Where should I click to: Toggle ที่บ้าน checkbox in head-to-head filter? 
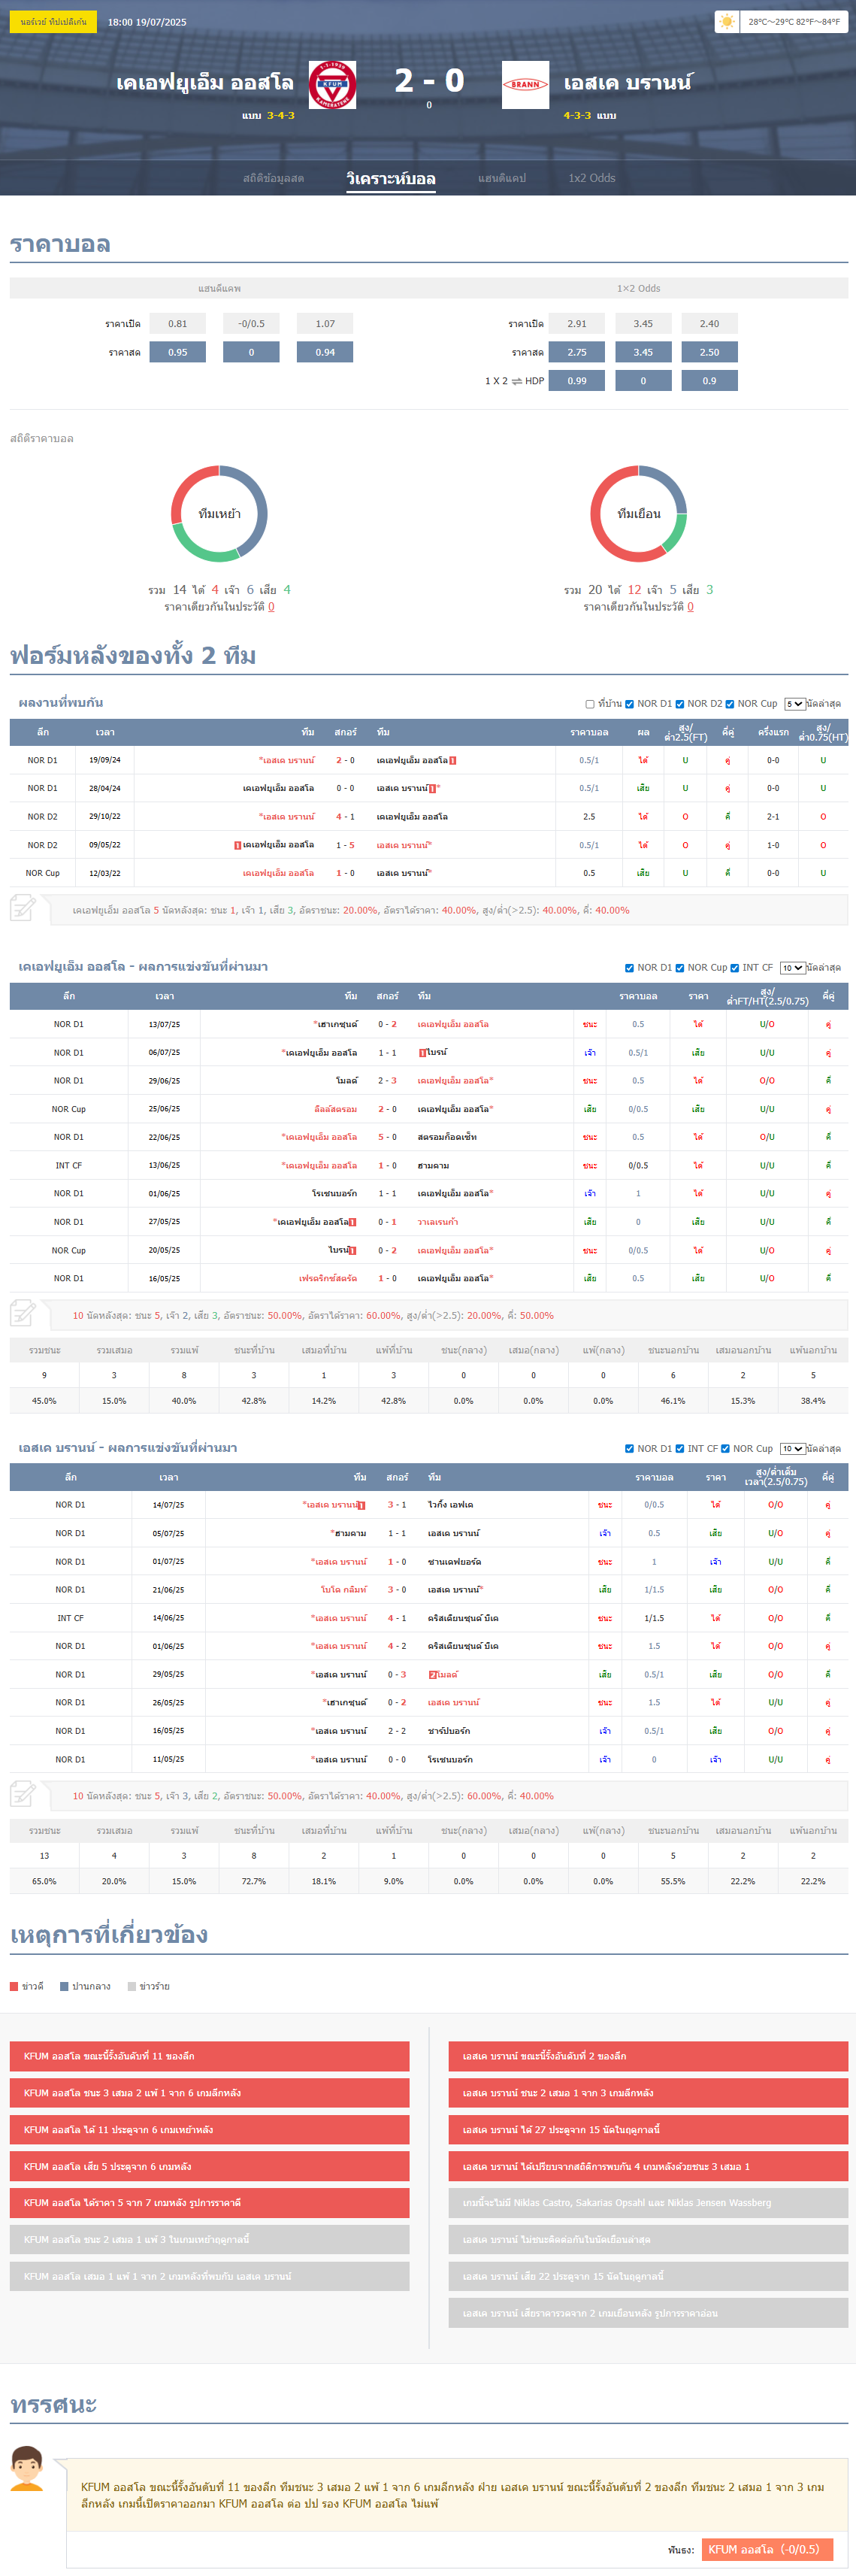[x=590, y=704]
